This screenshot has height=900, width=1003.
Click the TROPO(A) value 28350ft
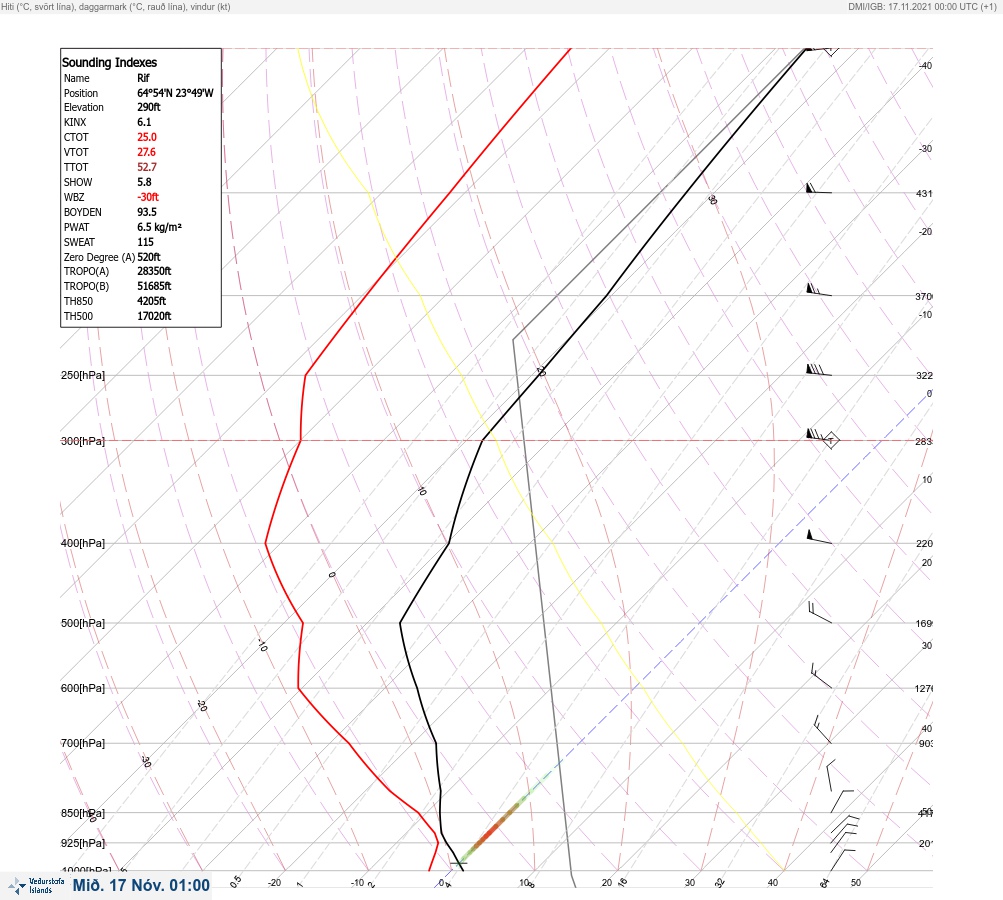pyautogui.click(x=154, y=271)
